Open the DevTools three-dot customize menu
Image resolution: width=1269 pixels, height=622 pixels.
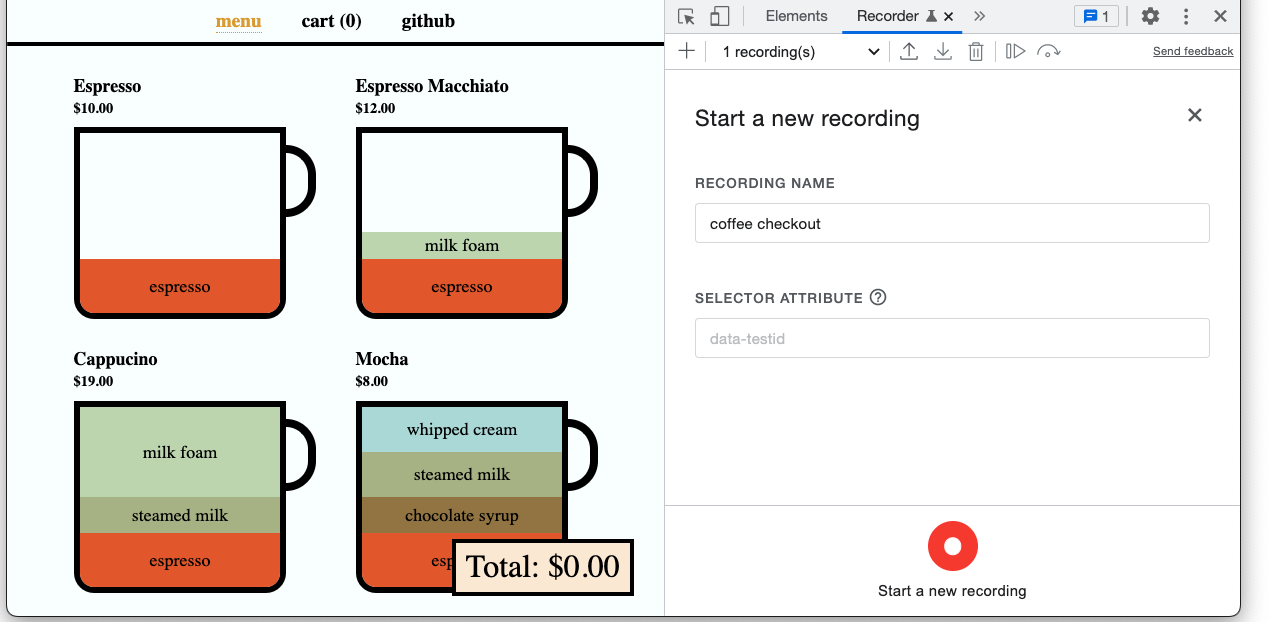1186,16
